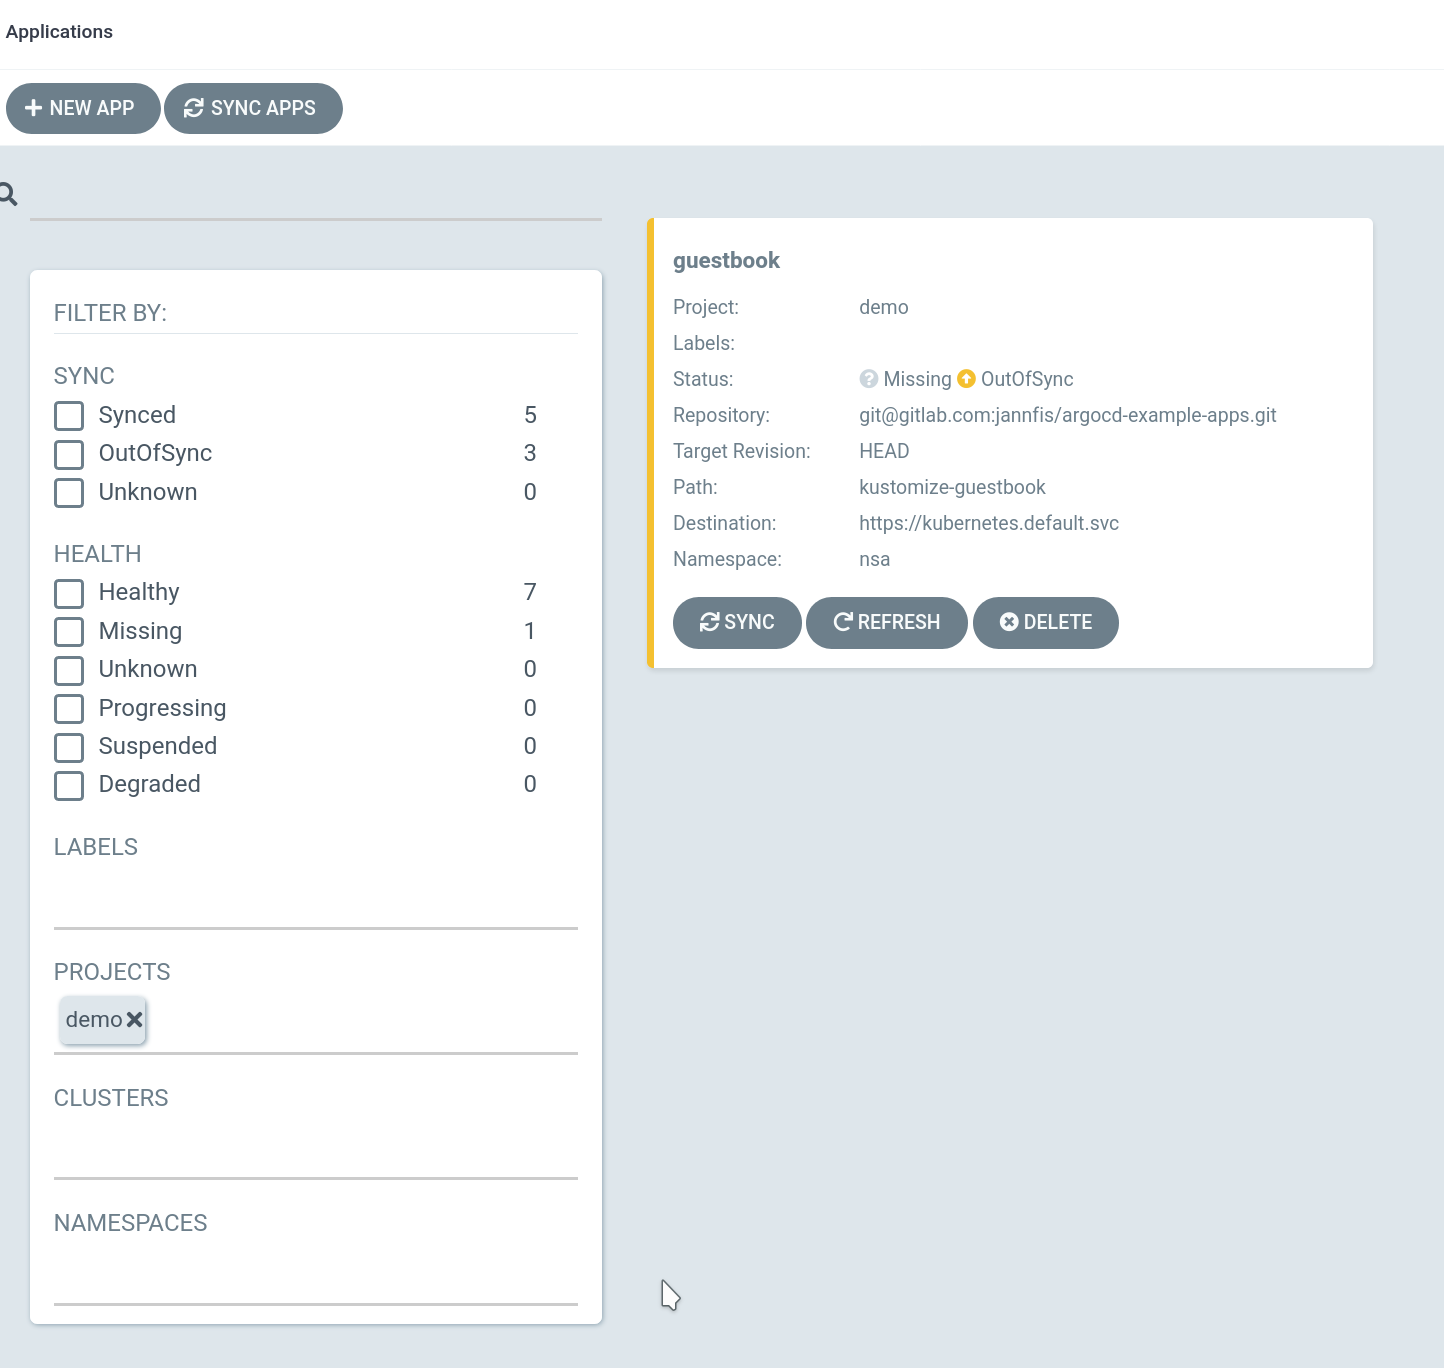Click the Missing health status icon

[869, 379]
